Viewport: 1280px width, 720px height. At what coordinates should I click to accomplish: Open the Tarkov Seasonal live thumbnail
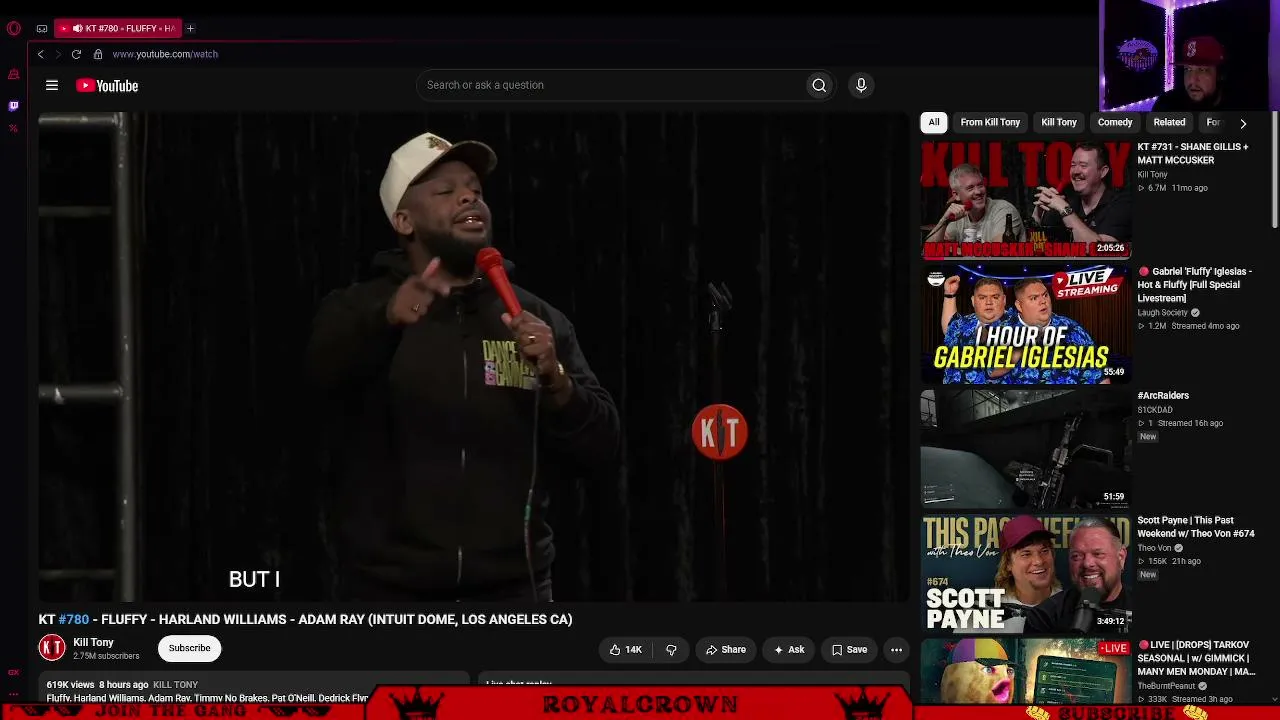(x=1025, y=672)
